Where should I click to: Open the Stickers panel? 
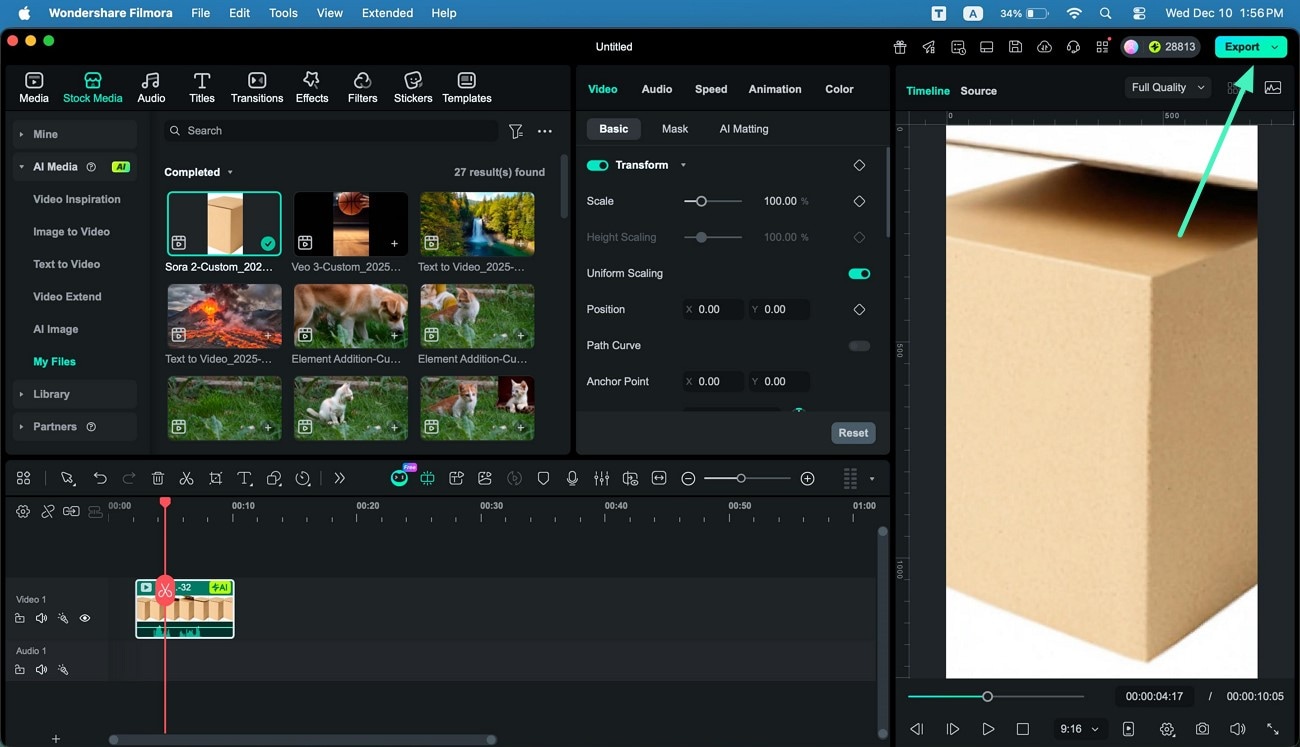tap(412, 86)
